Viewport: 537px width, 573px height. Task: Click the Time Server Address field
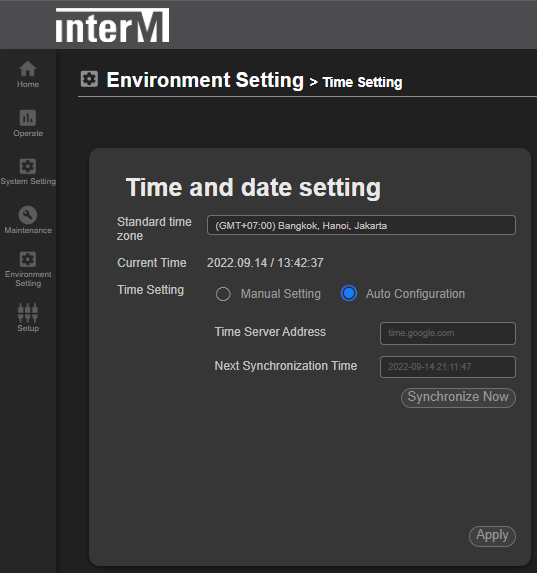tap(448, 333)
